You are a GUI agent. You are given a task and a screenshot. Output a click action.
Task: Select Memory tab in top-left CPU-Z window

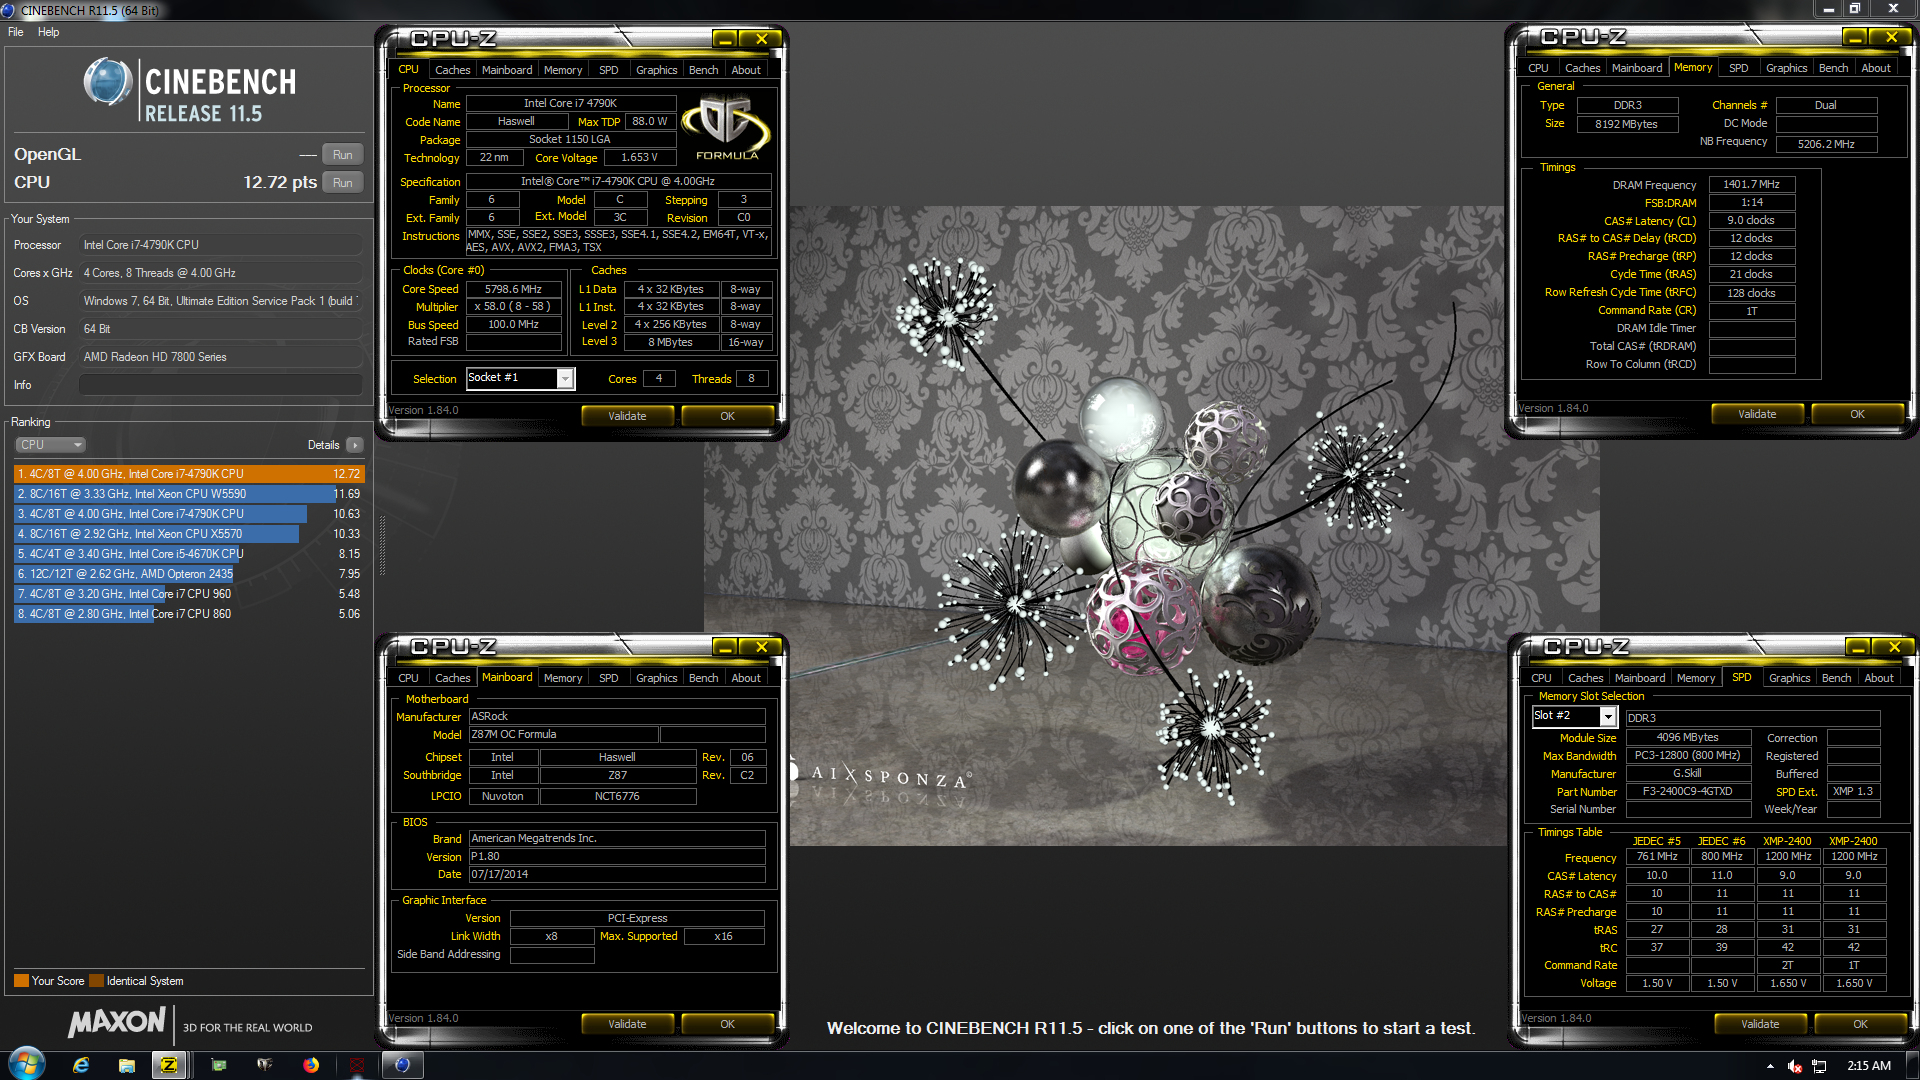tap(563, 70)
